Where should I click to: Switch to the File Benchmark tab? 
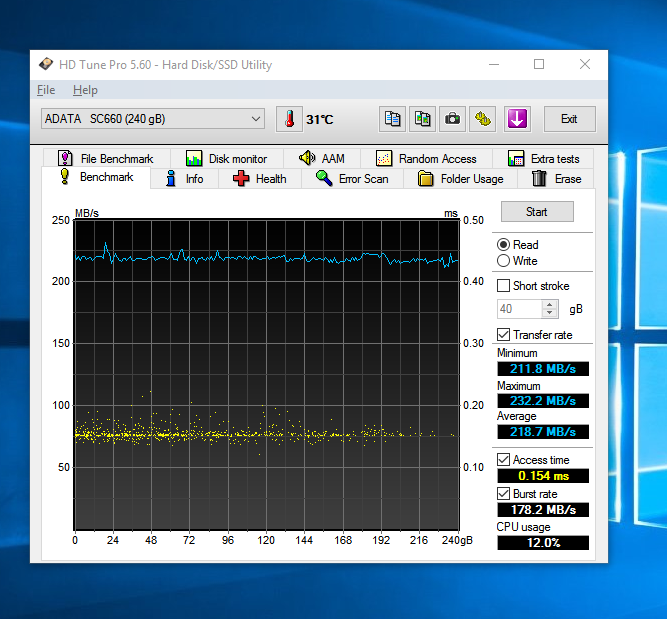click(x=106, y=159)
